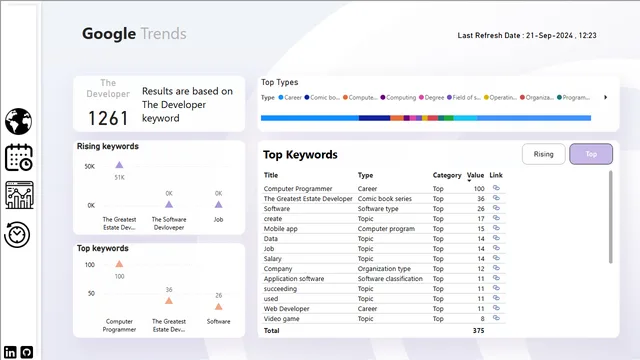This screenshot has width=640, height=360.
Task: Open the history clock page icon
Action: click(17, 234)
